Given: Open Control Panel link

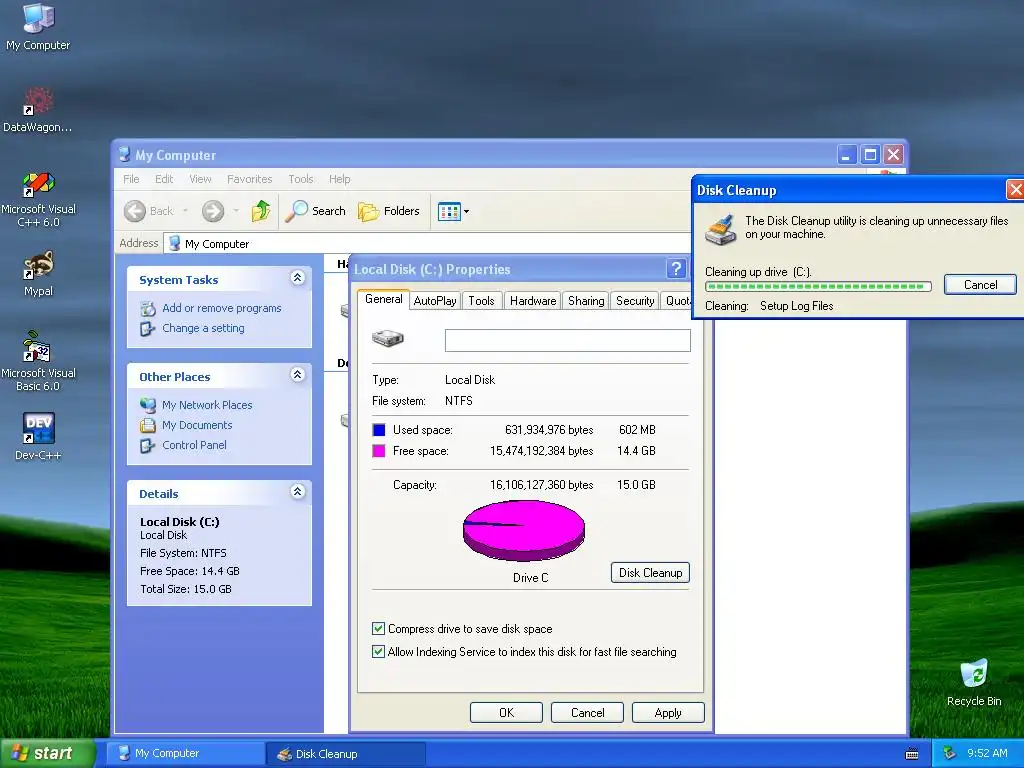Looking at the screenshot, I should (194, 445).
